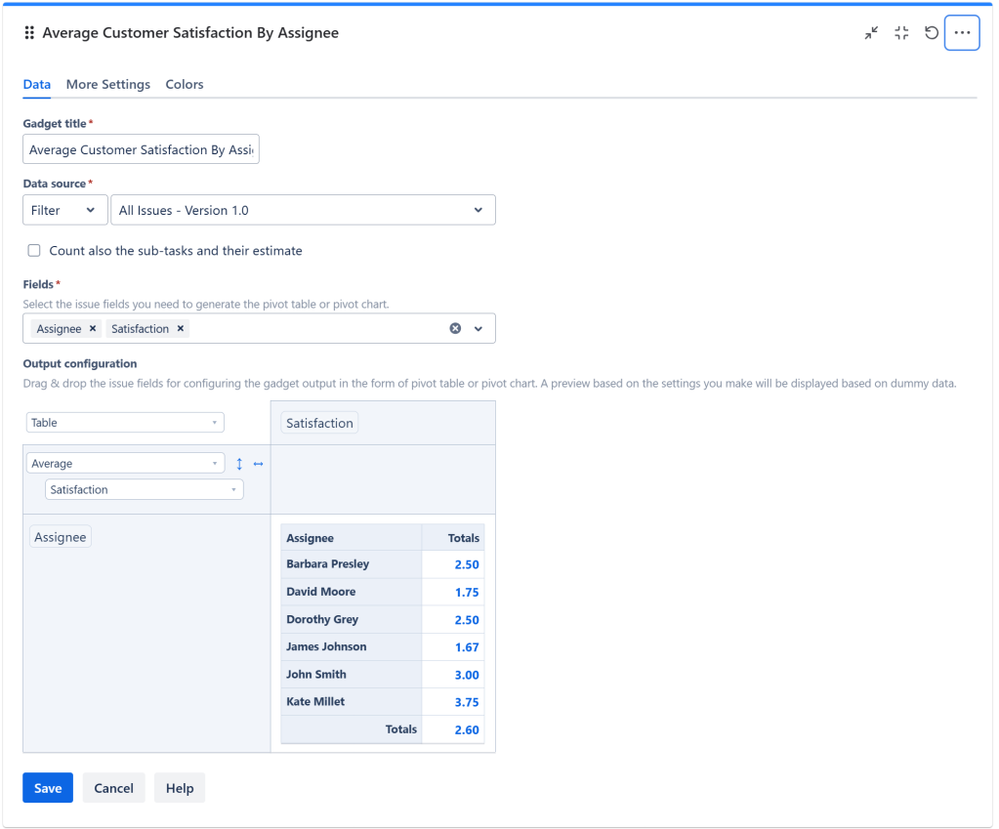Click the minimize gadget arrows icon
The height and width of the screenshot is (829, 999).
pos(871,32)
